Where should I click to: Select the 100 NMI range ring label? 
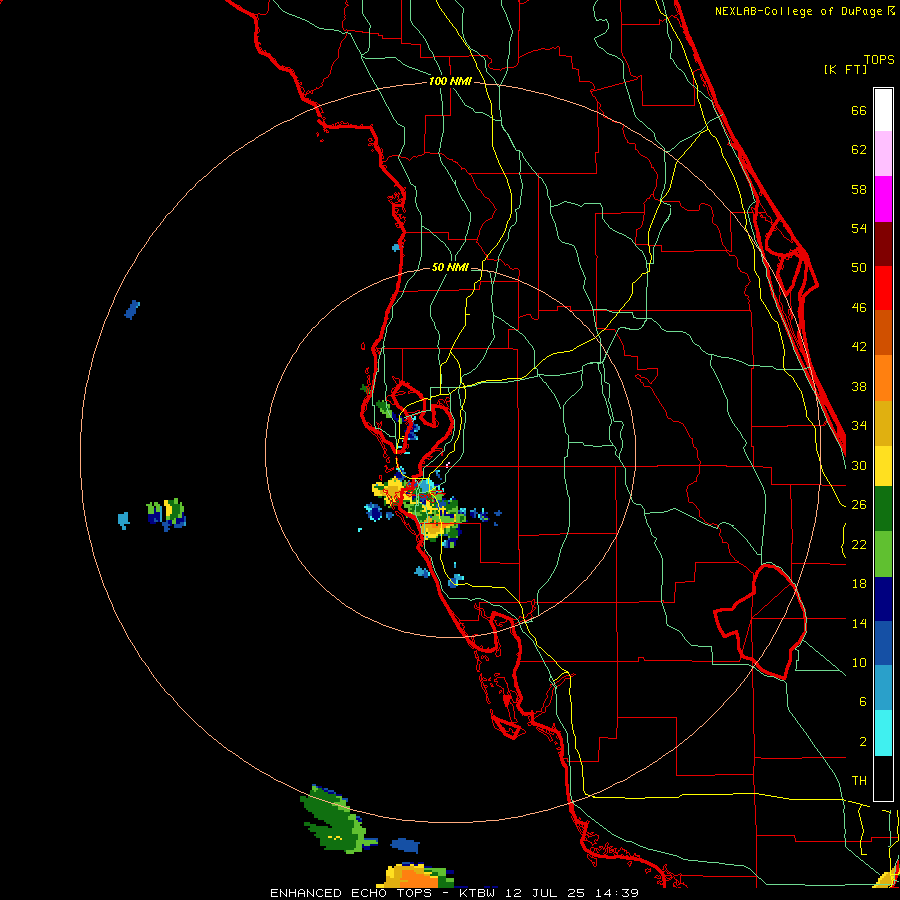(450, 82)
